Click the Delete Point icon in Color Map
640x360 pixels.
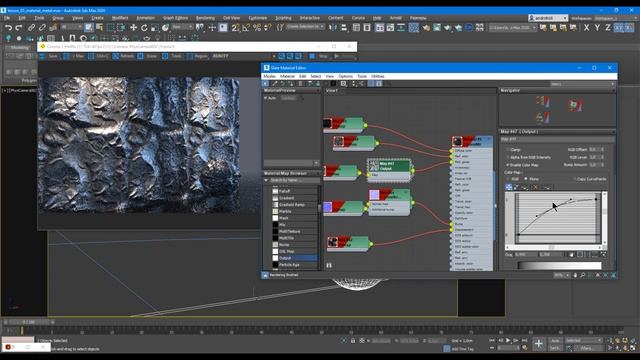[535, 187]
